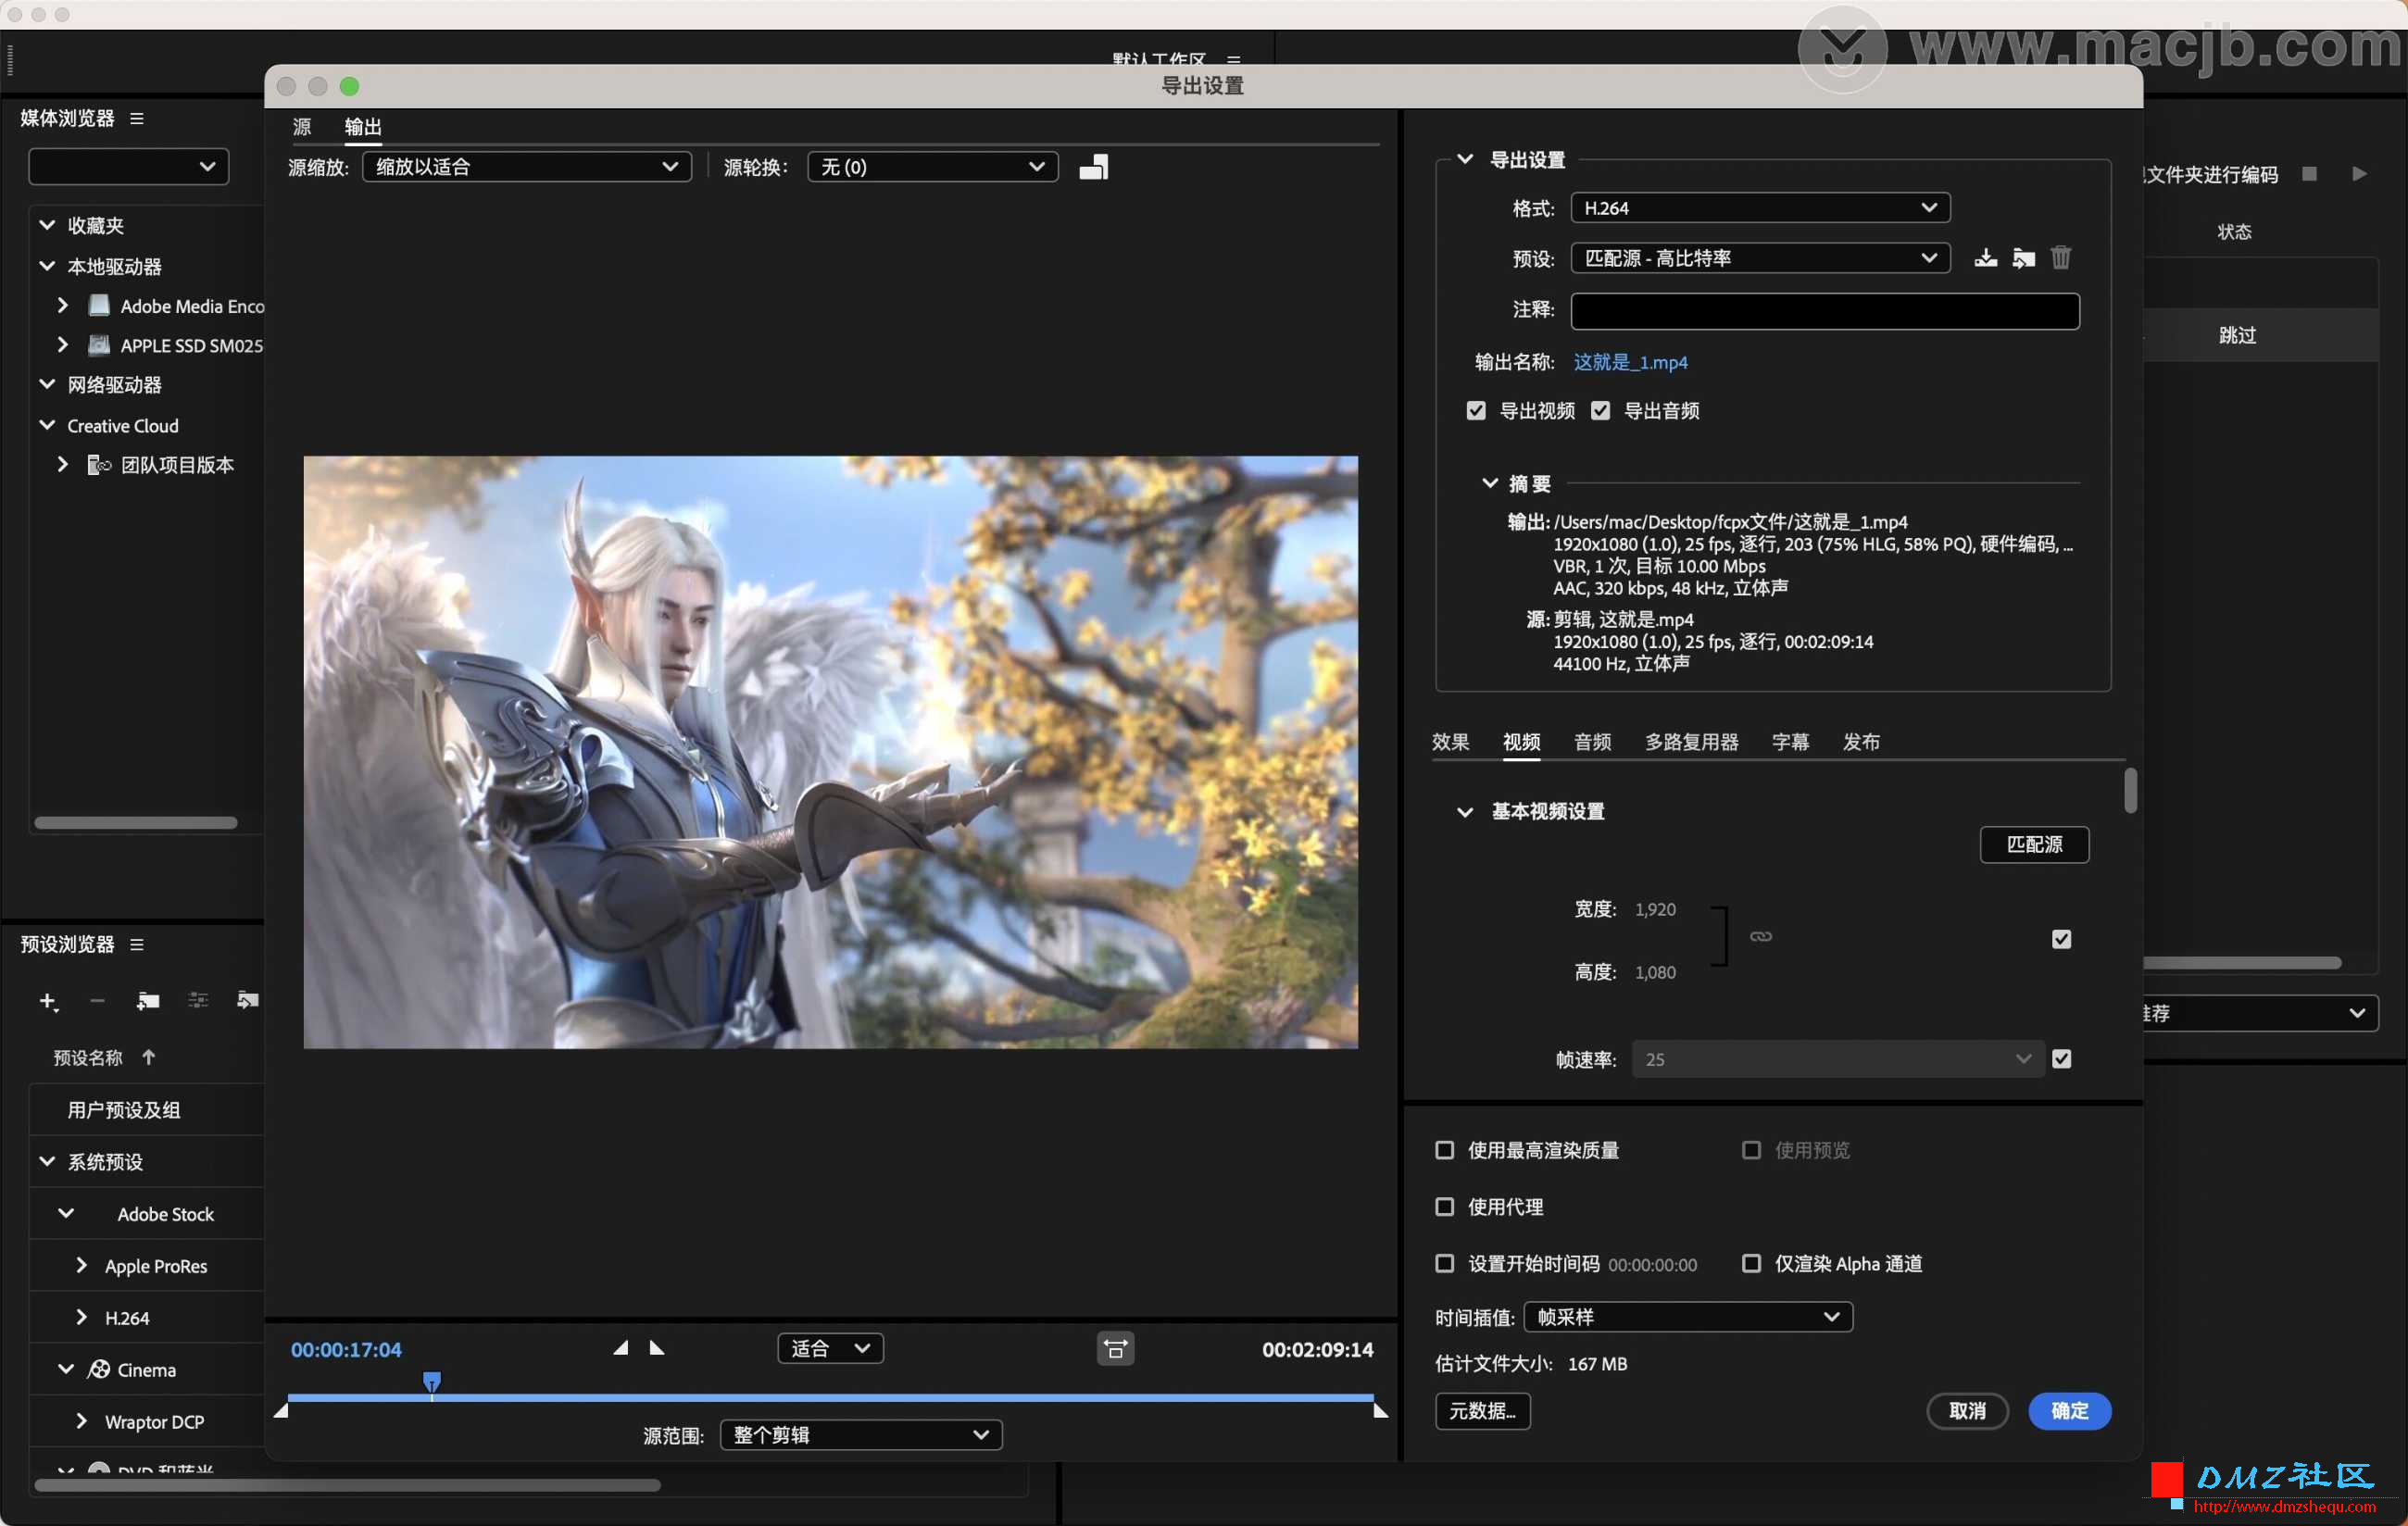Click the import preset icon
The image size is (2408, 1526).
click(x=2023, y=258)
